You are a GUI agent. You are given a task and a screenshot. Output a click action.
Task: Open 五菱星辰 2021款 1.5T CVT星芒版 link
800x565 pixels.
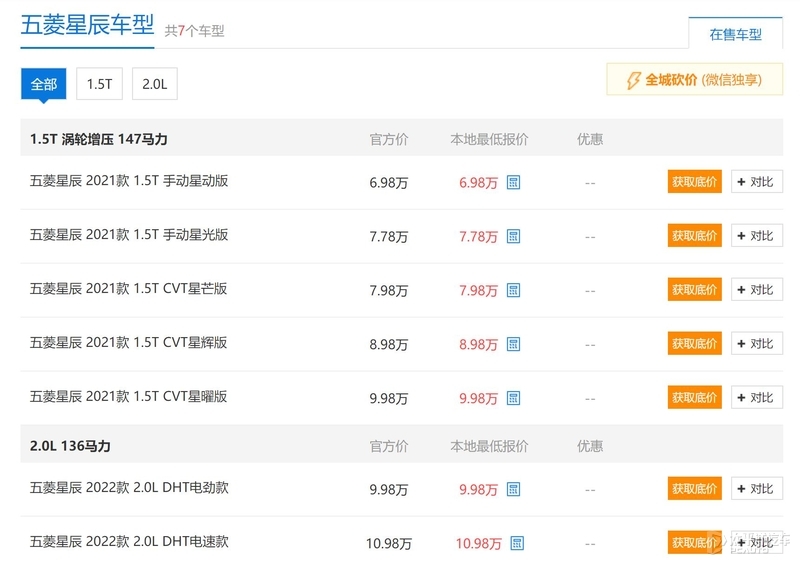tap(129, 289)
